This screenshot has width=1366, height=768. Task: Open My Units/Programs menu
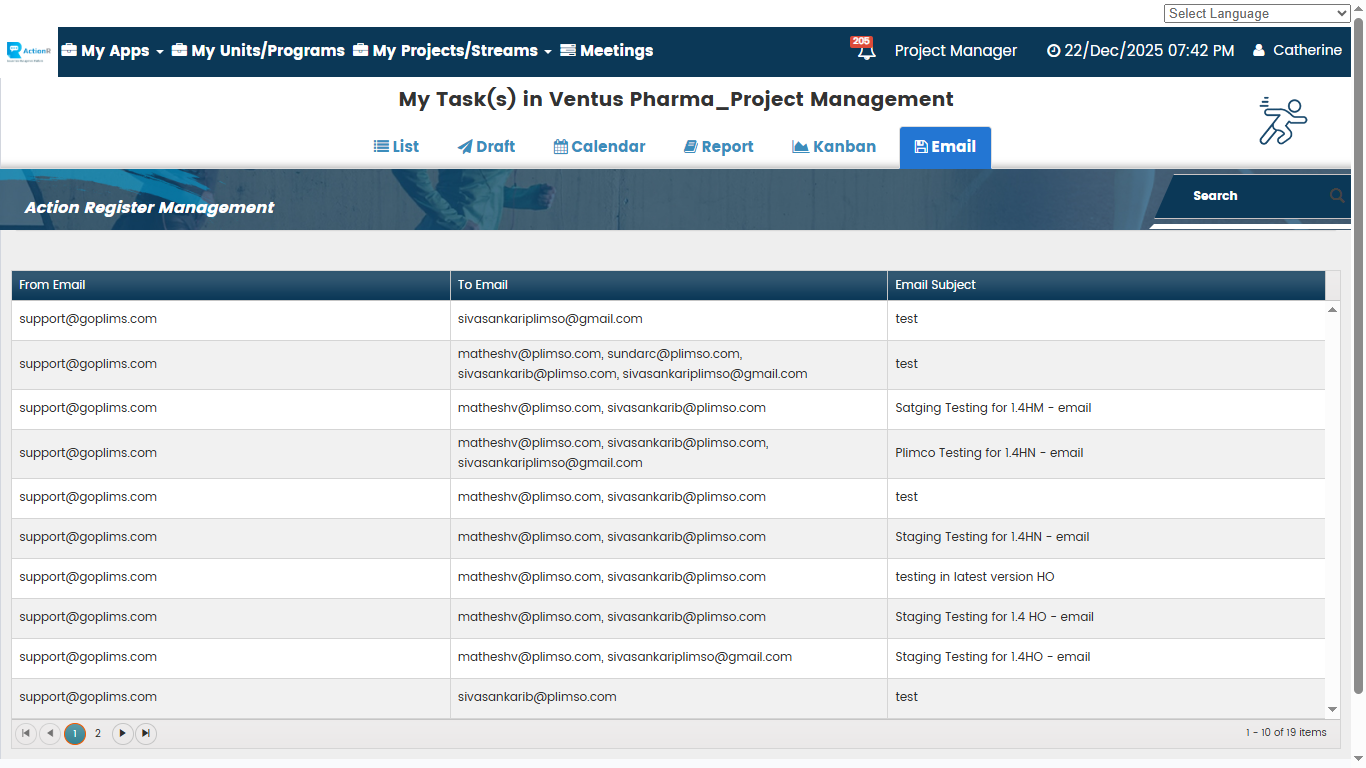(258, 50)
